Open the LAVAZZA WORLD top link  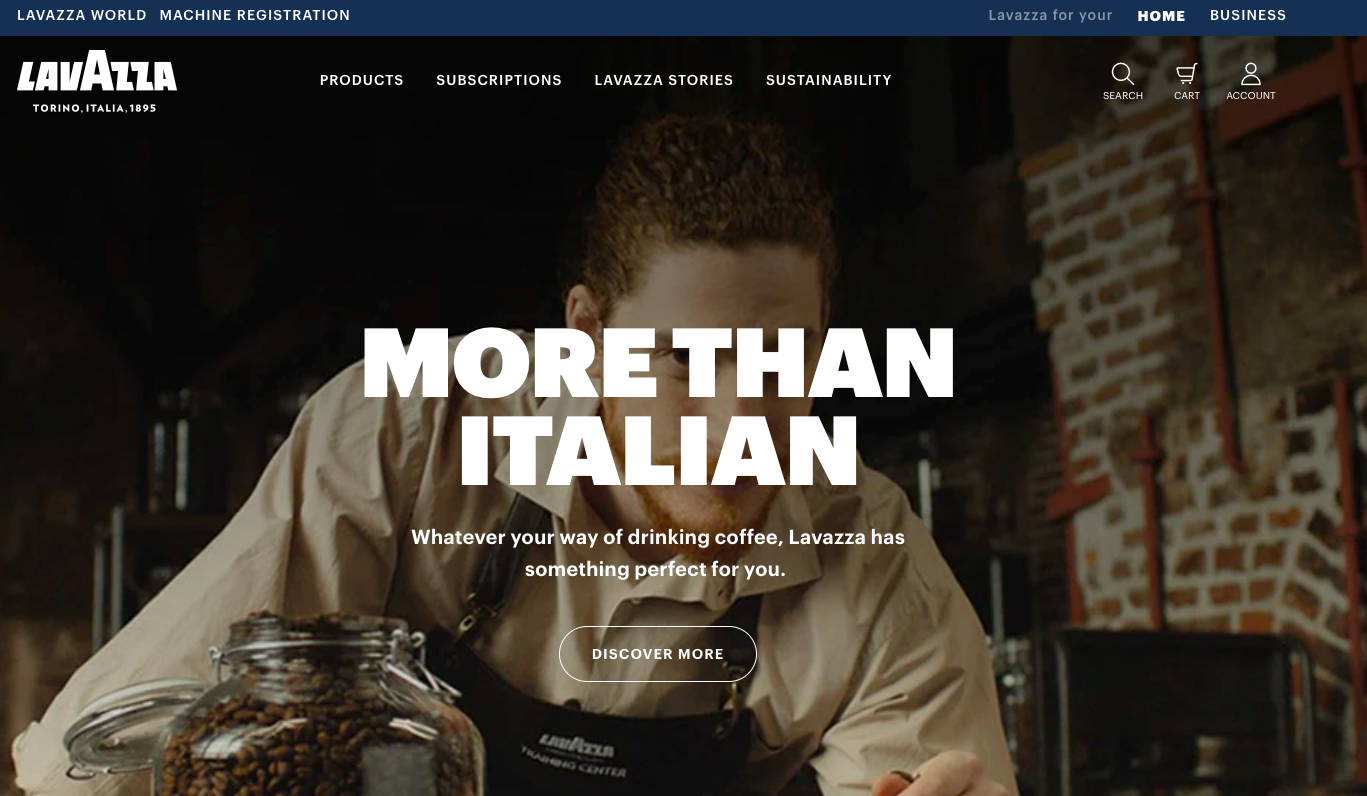82,16
